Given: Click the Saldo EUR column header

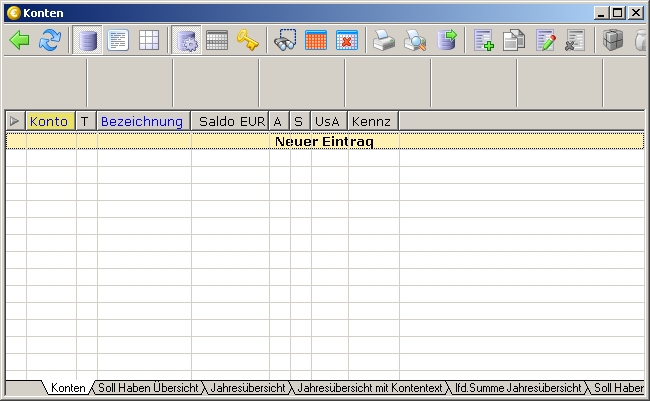Looking at the screenshot, I should [x=231, y=121].
